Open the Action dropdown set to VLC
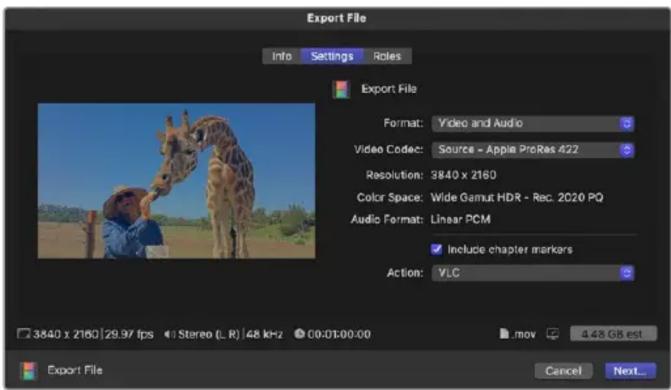The height and width of the screenshot is (390, 671). 533,273
